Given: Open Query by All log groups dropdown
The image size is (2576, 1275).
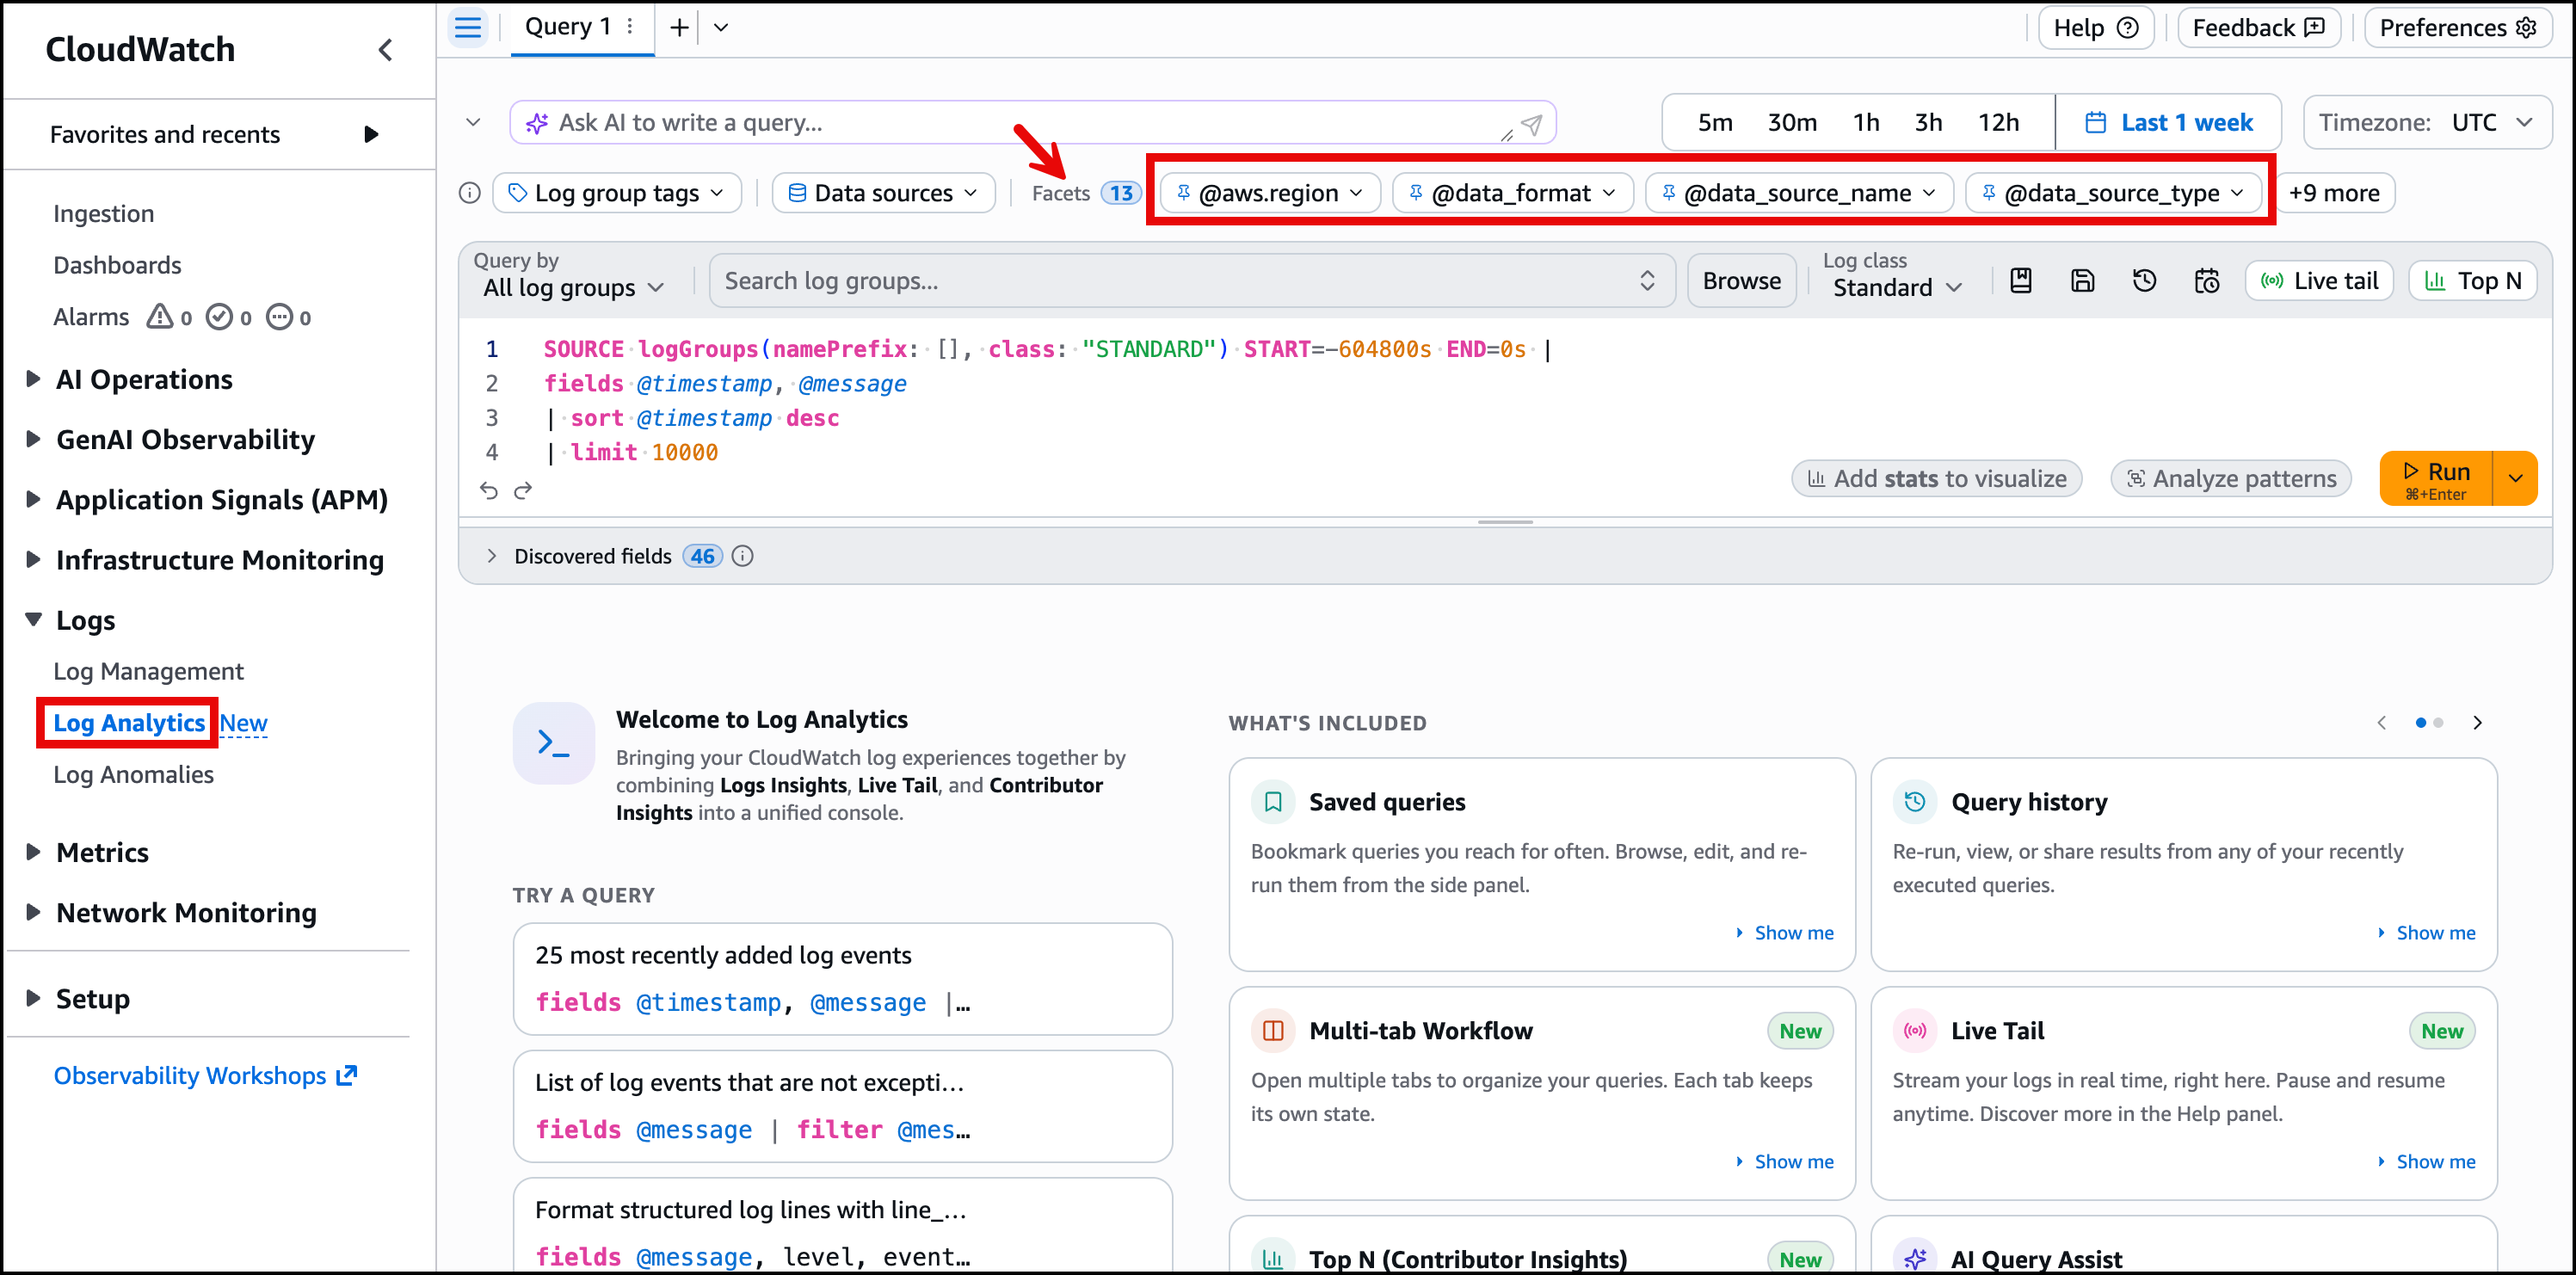Looking at the screenshot, I should [574, 287].
